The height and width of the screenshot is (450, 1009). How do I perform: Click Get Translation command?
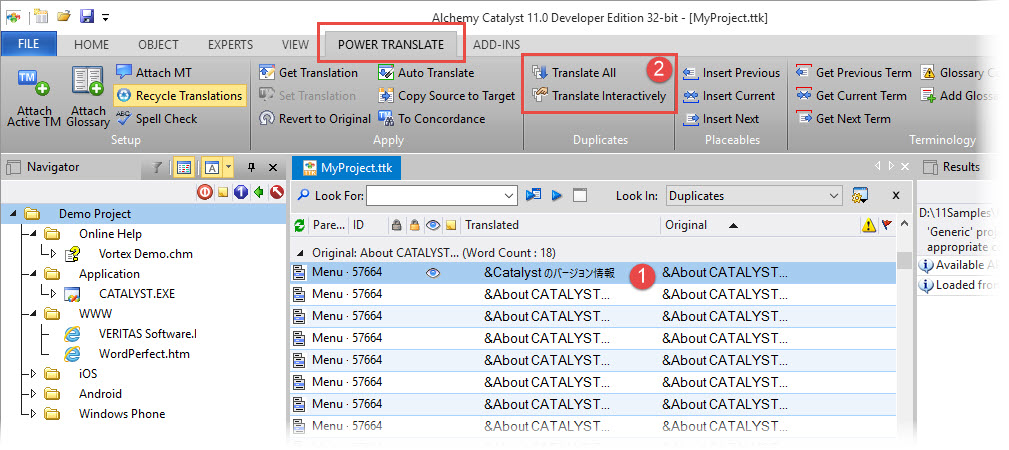[x=308, y=73]
